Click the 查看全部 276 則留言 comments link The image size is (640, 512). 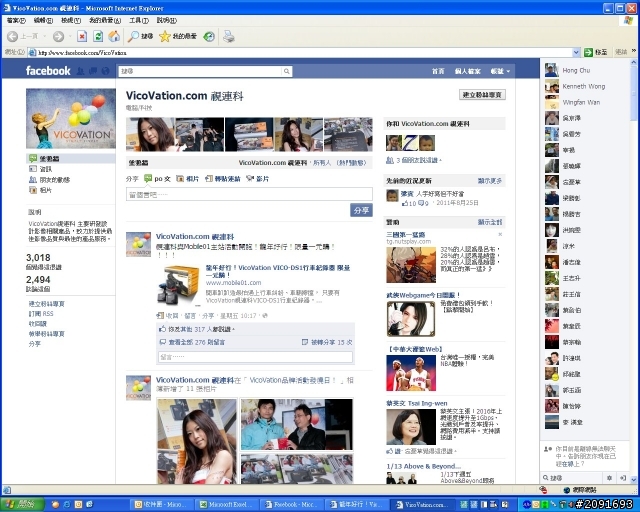197,342
